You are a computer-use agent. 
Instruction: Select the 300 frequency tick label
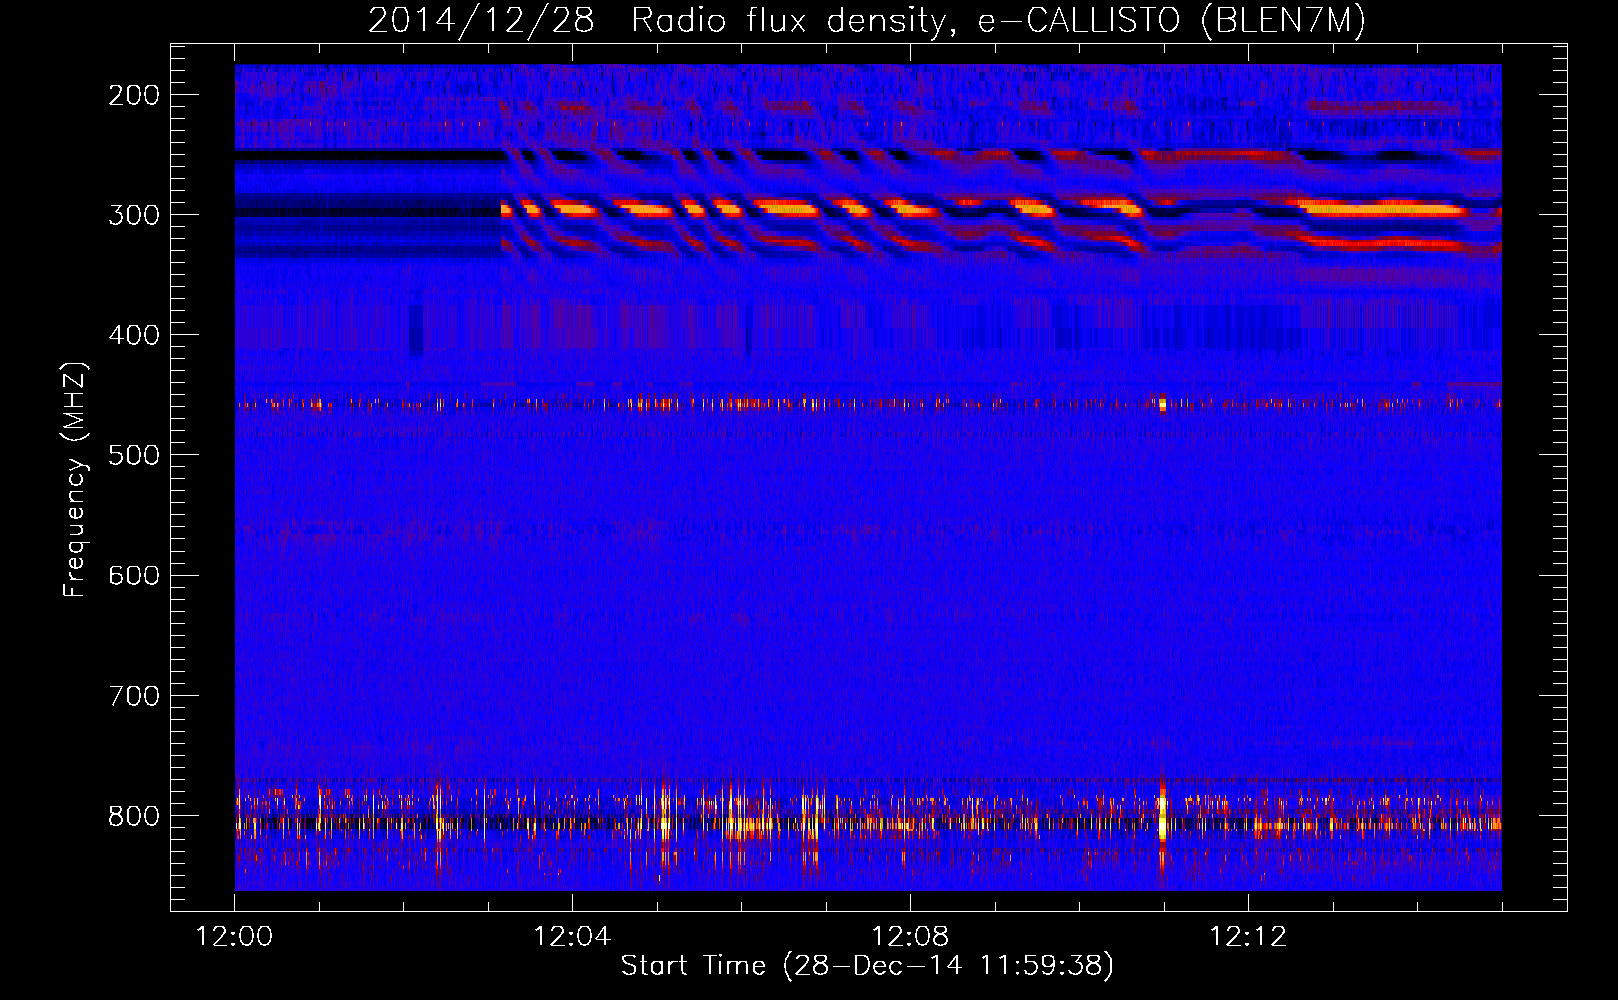pos(134,215)
